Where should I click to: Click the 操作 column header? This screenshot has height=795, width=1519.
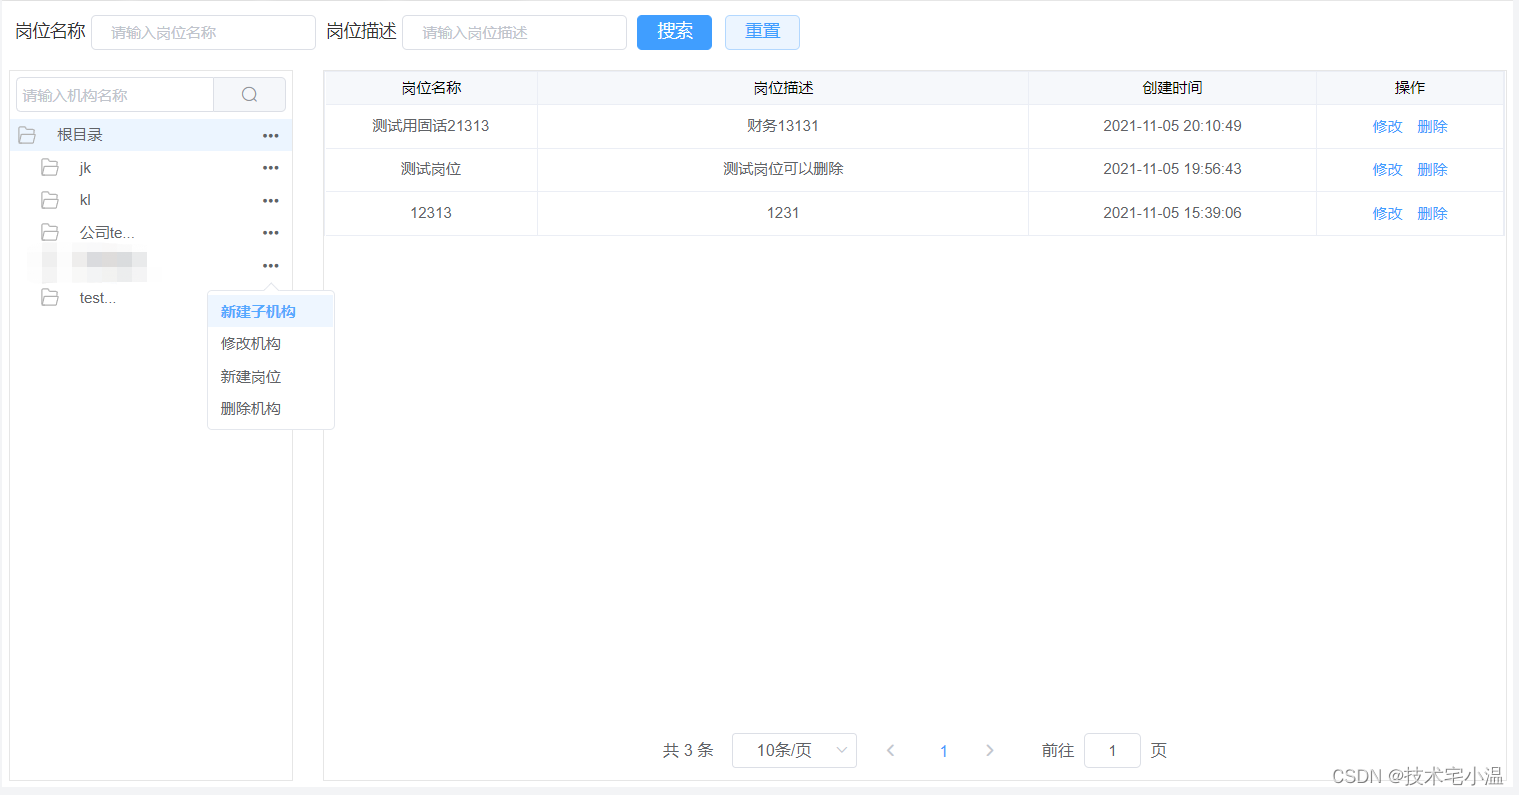coord(1410,88)
